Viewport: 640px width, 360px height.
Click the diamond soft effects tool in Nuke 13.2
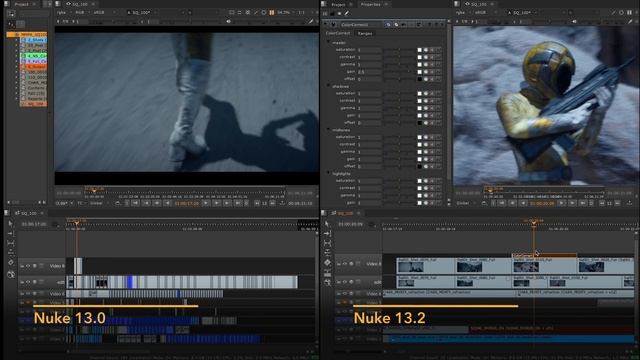327,263
